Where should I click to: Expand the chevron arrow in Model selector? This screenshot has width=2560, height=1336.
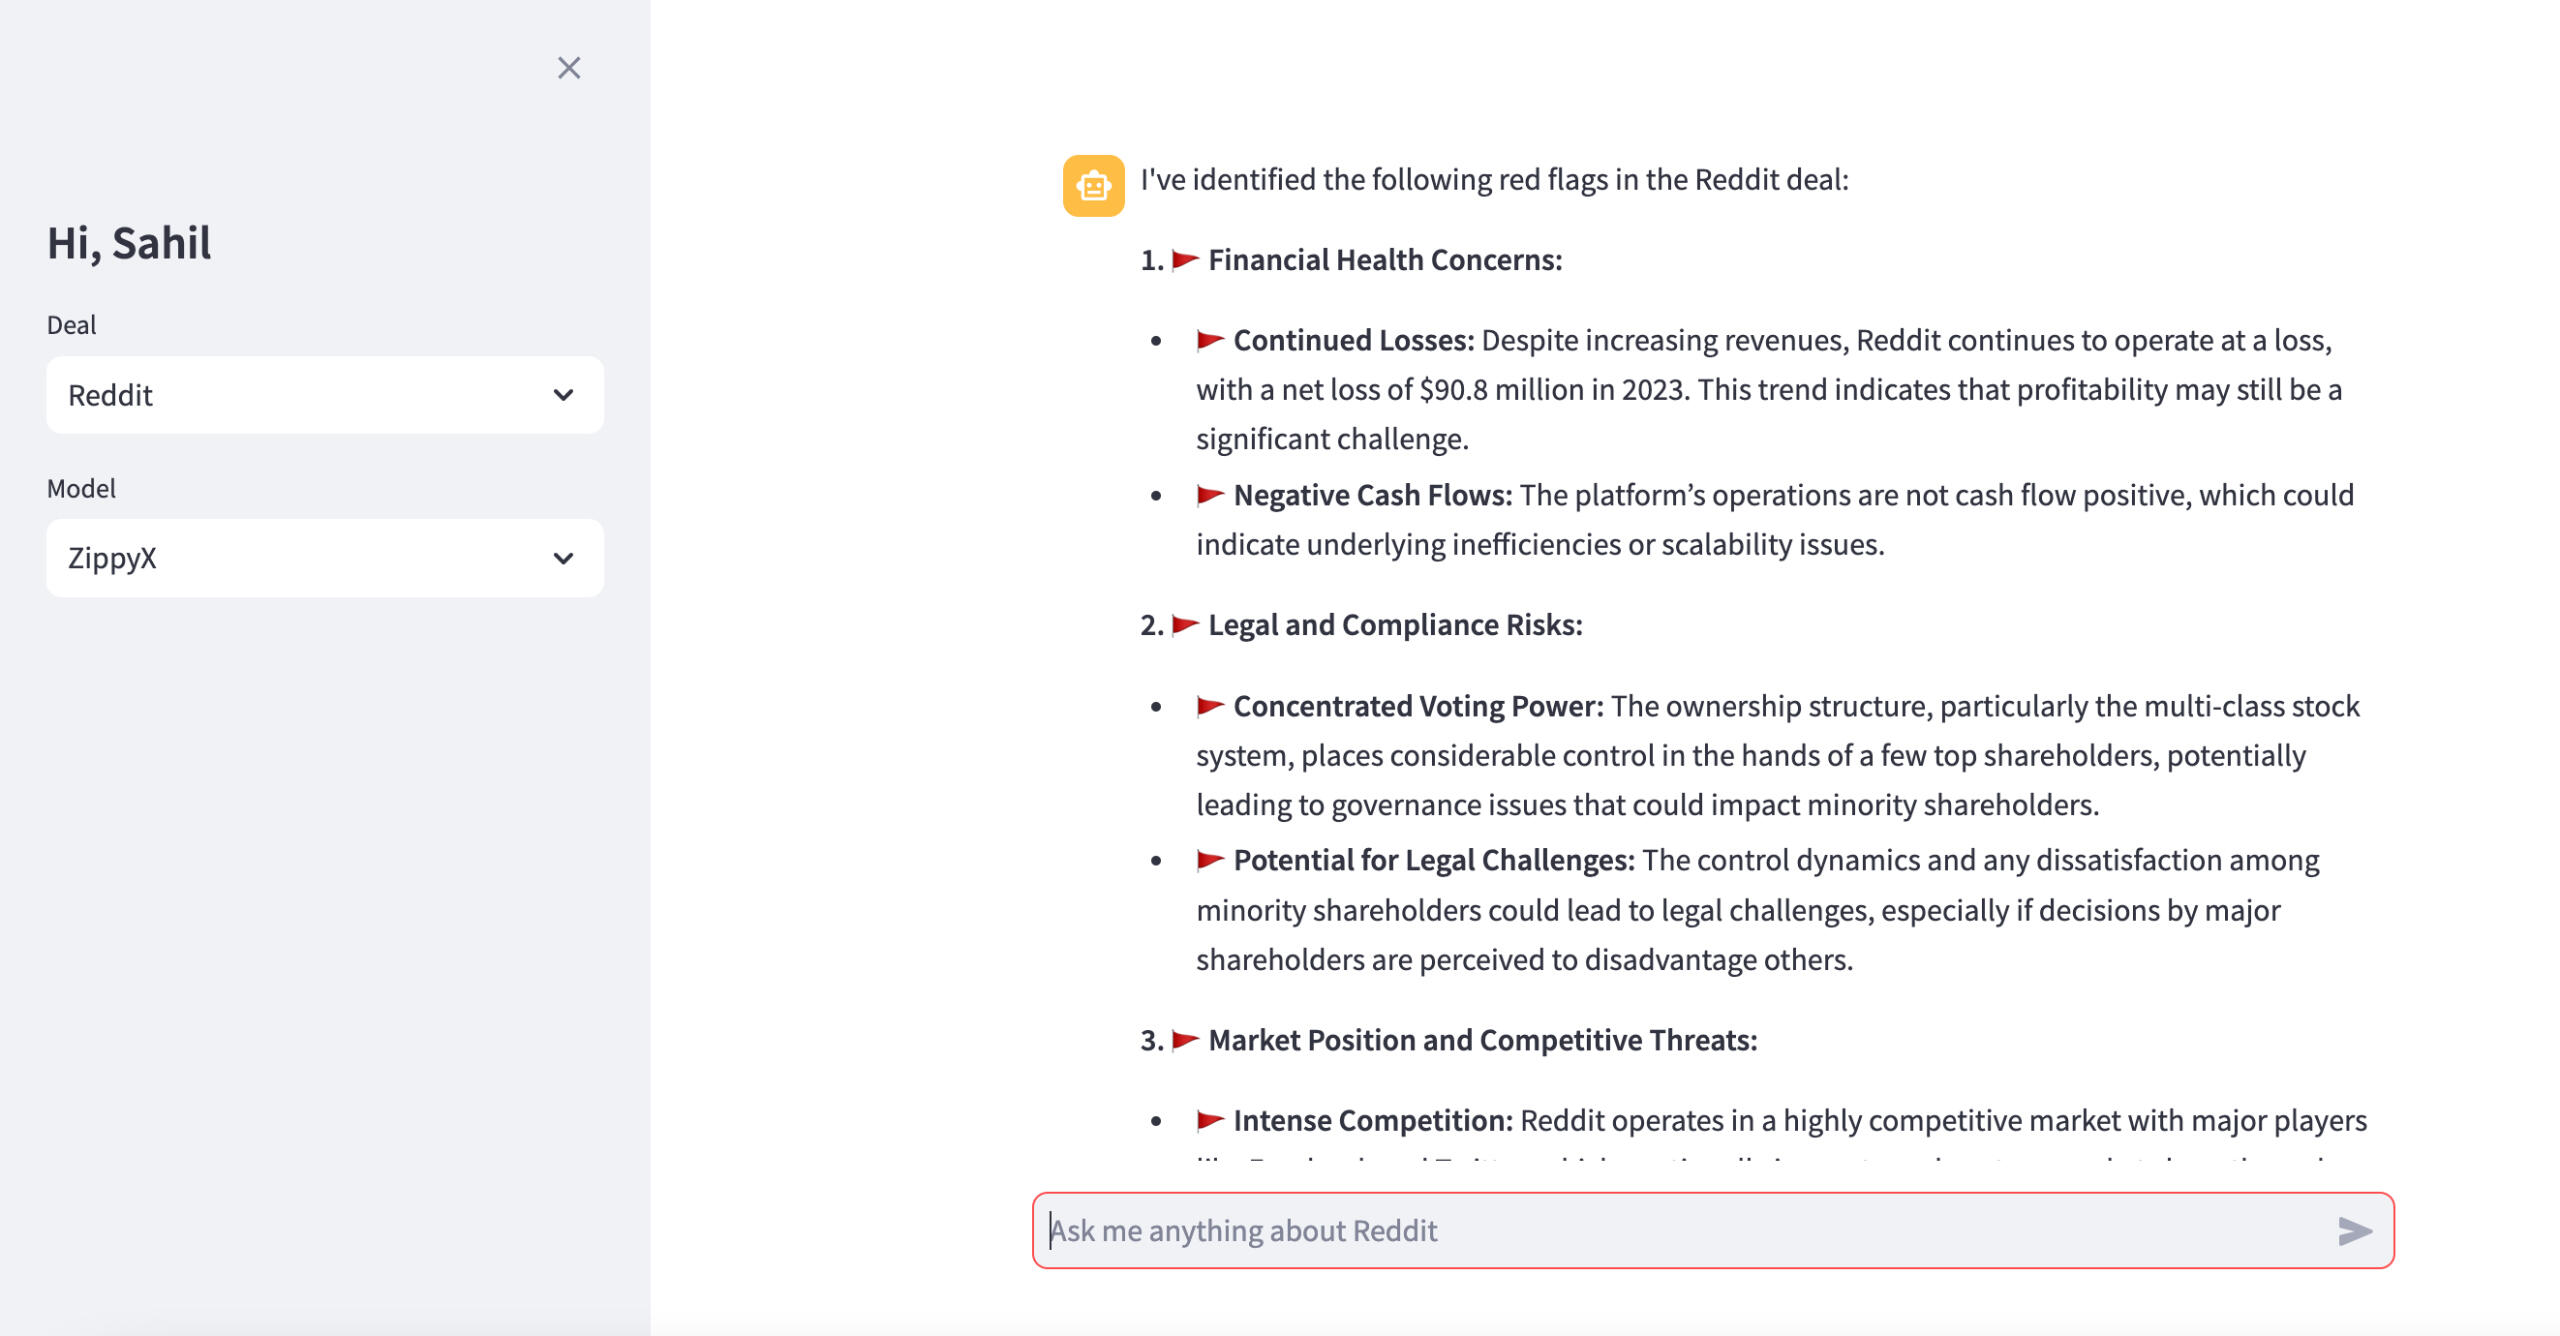point(564,558)
